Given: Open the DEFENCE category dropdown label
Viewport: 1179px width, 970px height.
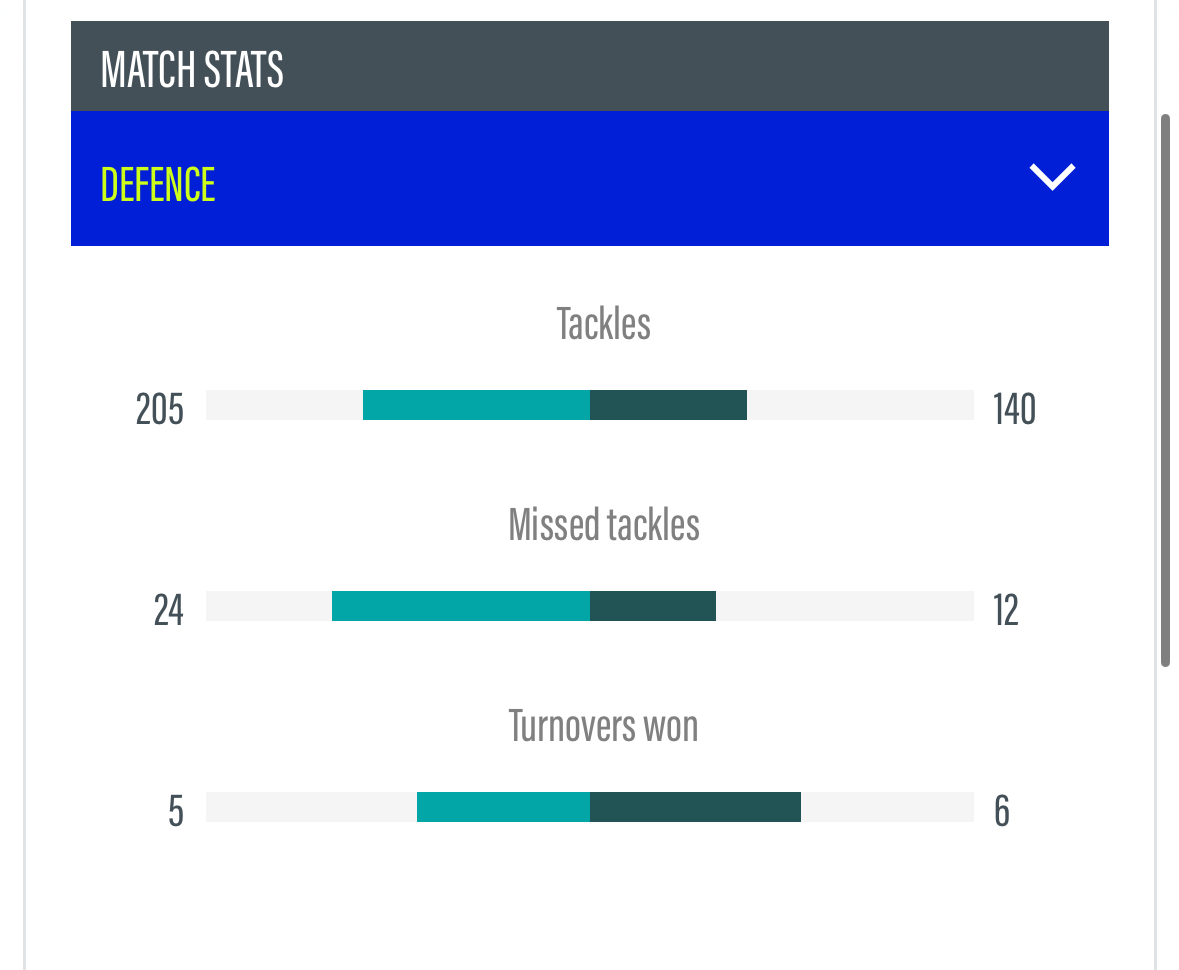Looking at the screenshot, I should coord(158,185).
